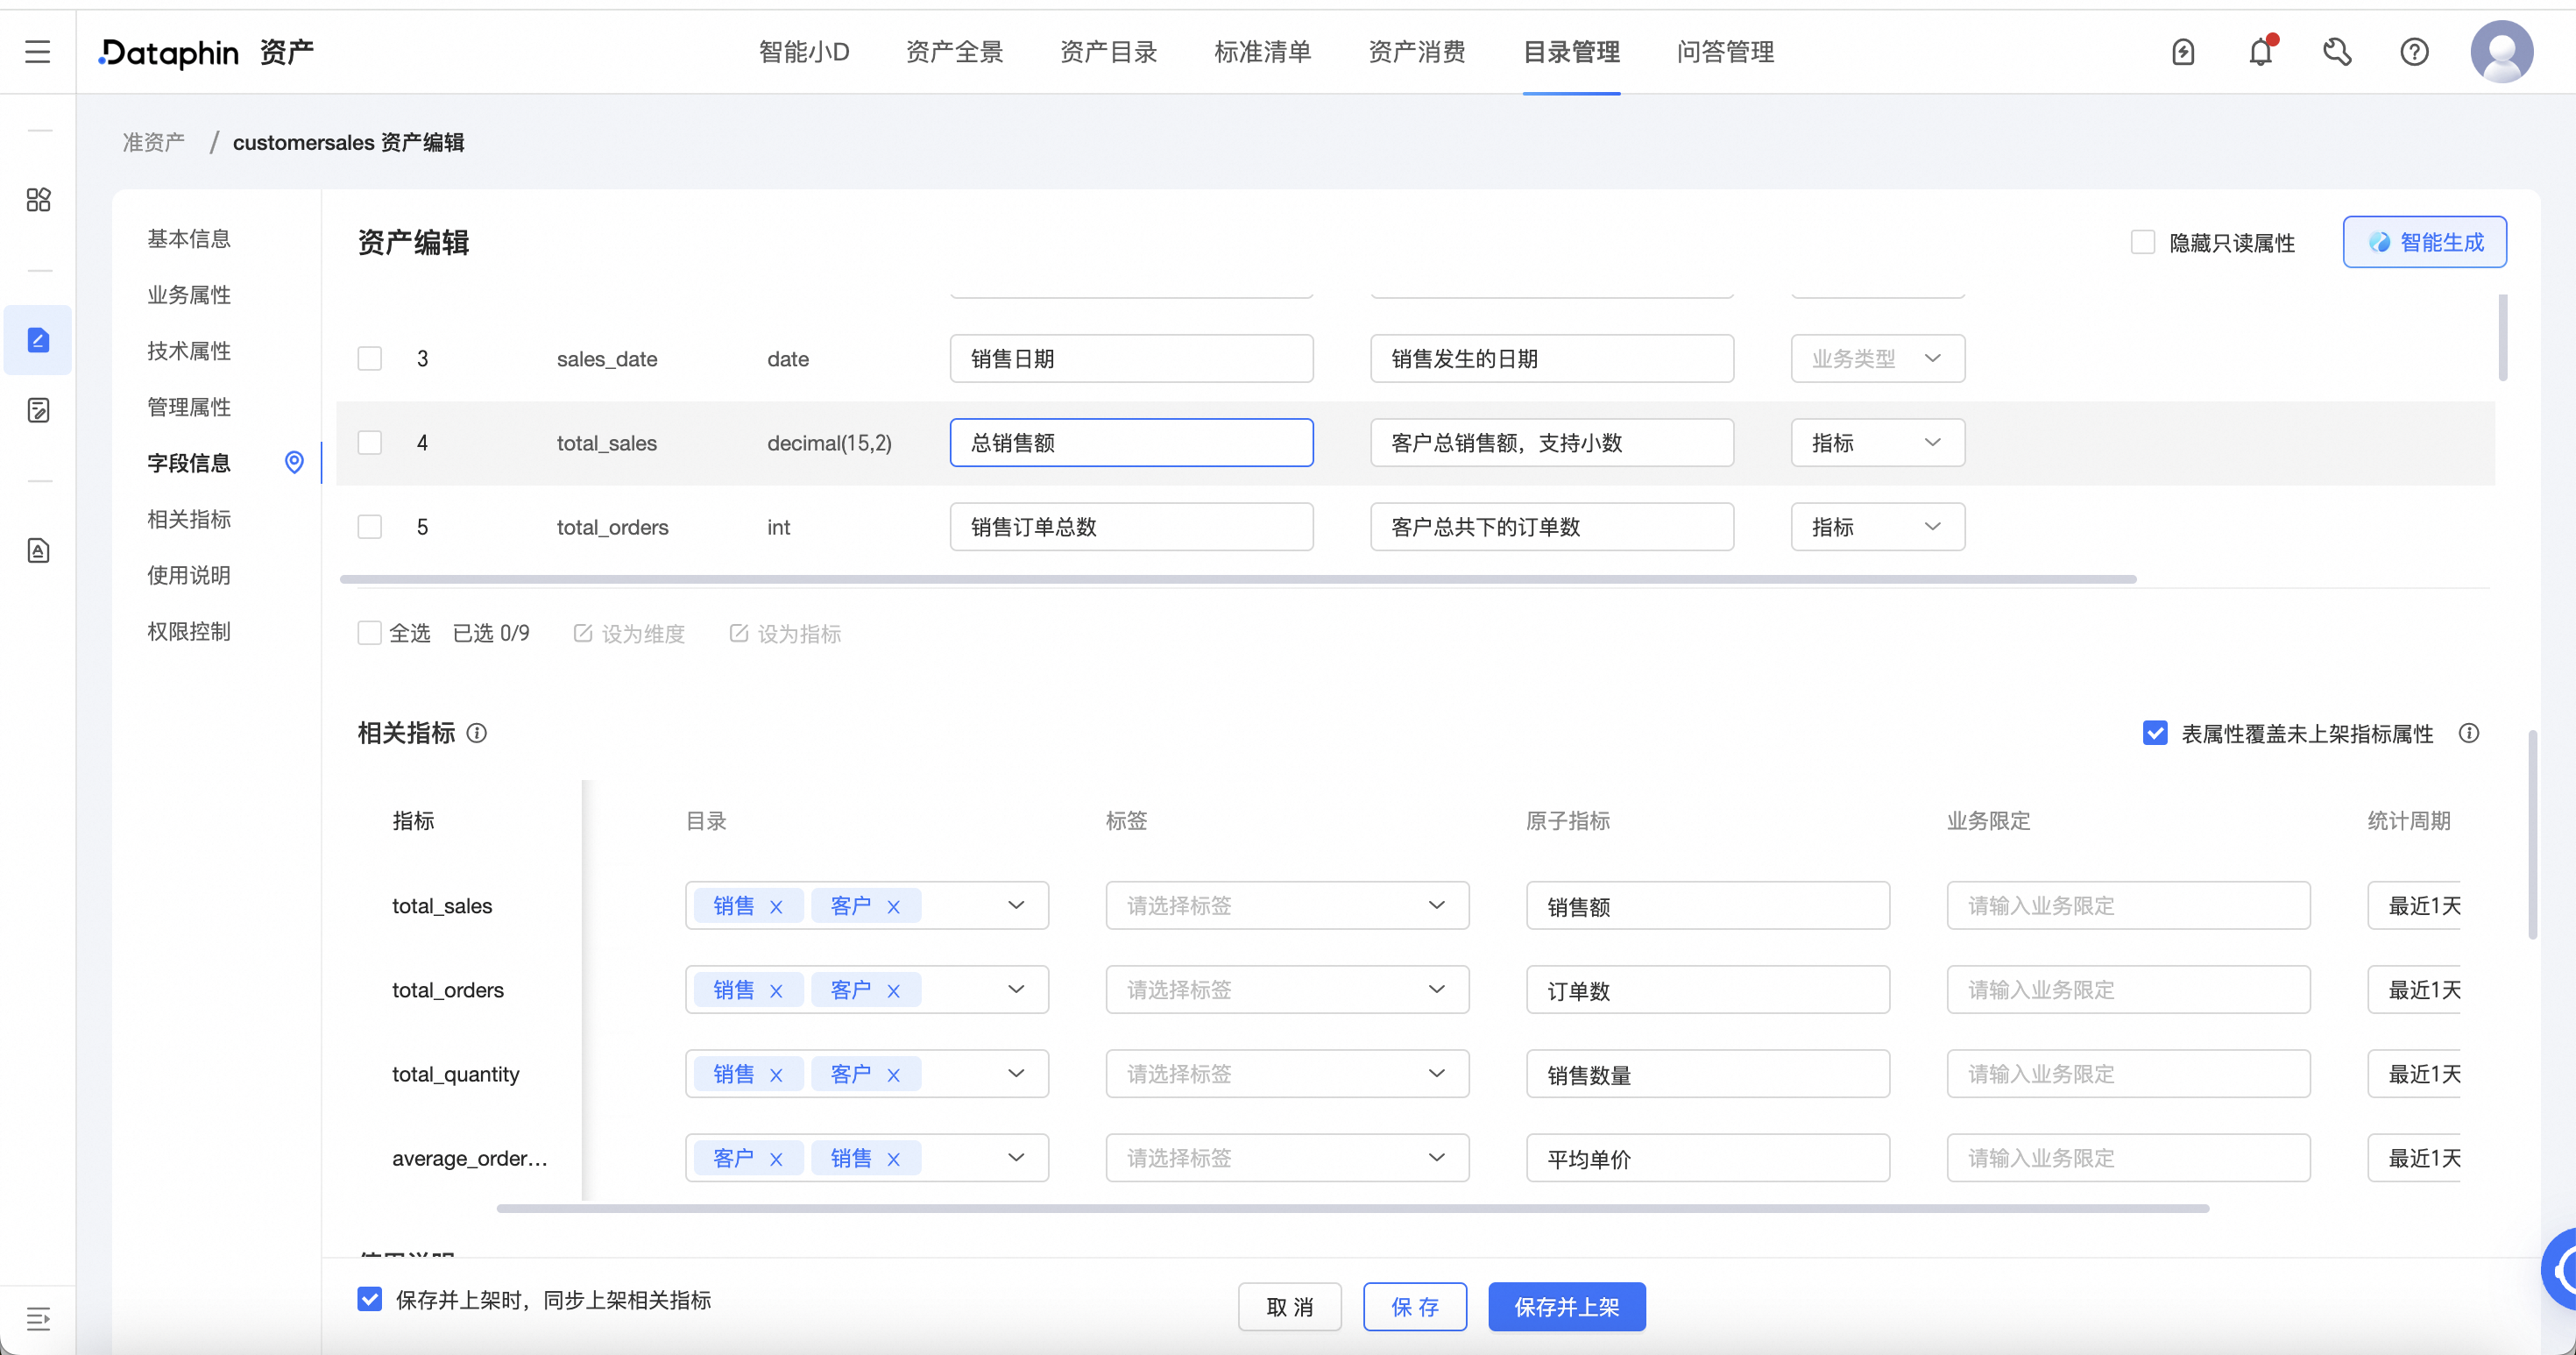
Task: Select the checkbox on row 4 total_sales
Action: click(369, 442)
